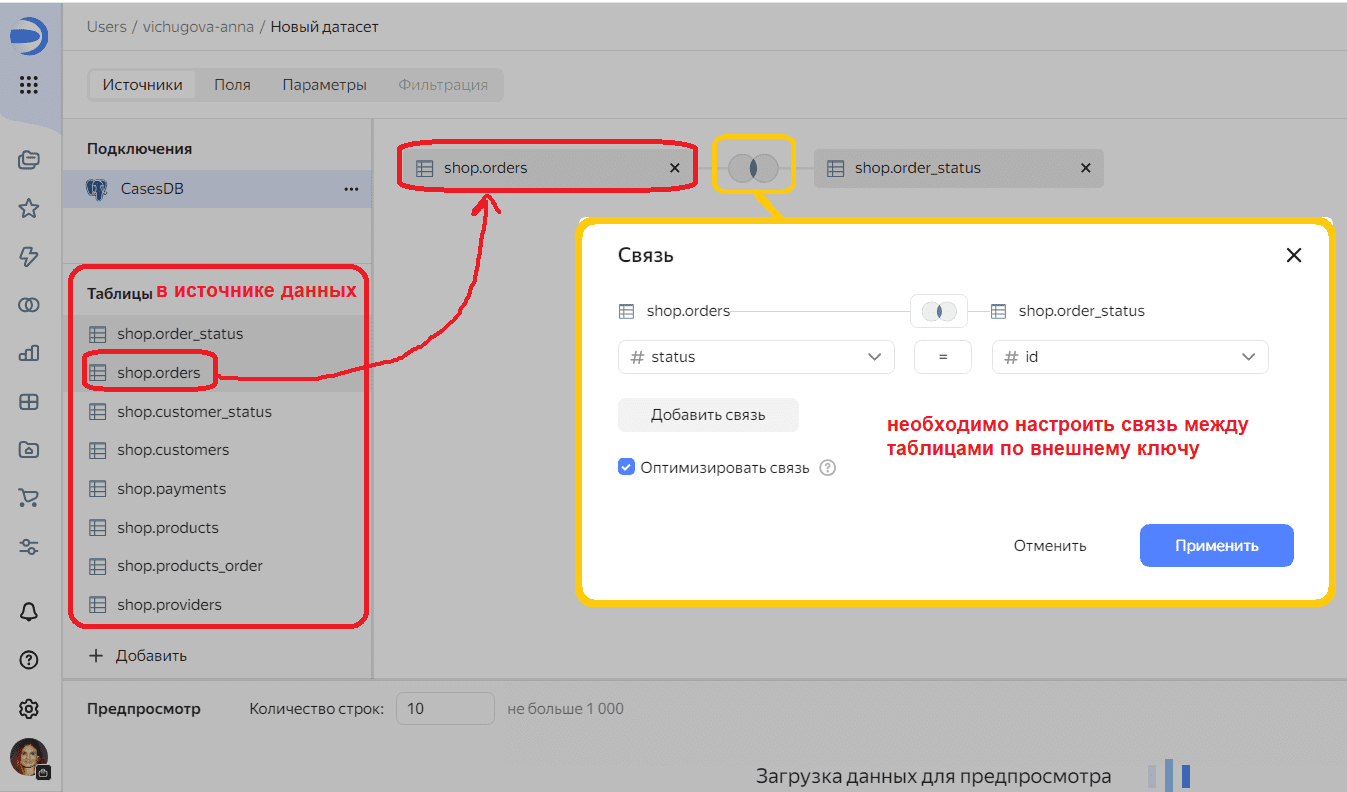Remove shop.orders table from the canvas
1347x792 pixels.
[x=675, y=168]
